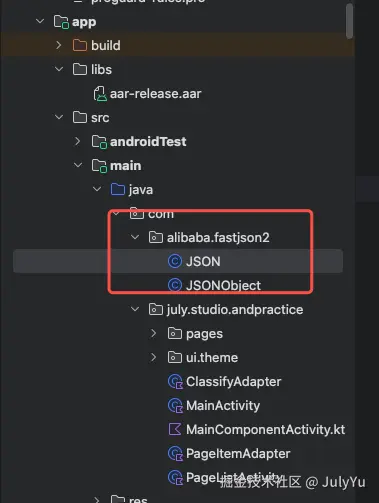The width and height of the screenshot is (379, 503).
Task: Open MainActivity in the editor
Action: (x=223, y=406)
